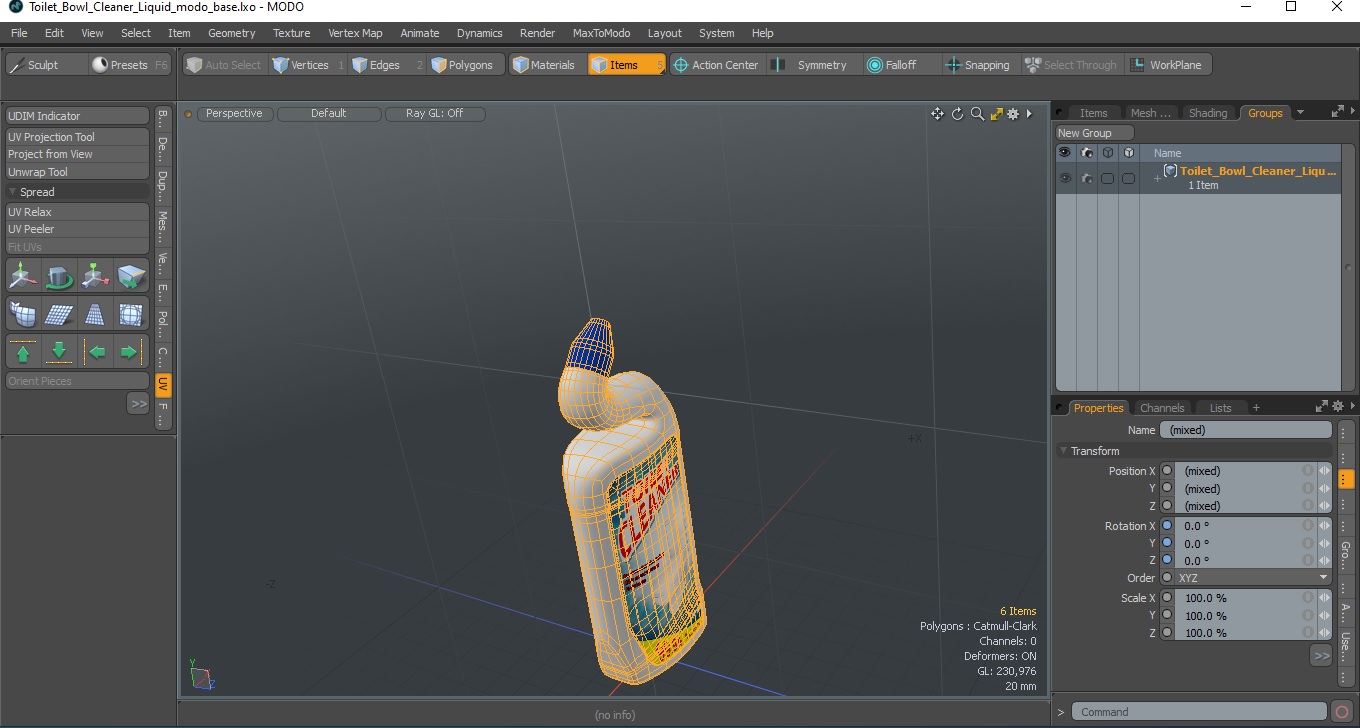Switch to Materials selection mode
1360x728 pixels.
point(546,65)
